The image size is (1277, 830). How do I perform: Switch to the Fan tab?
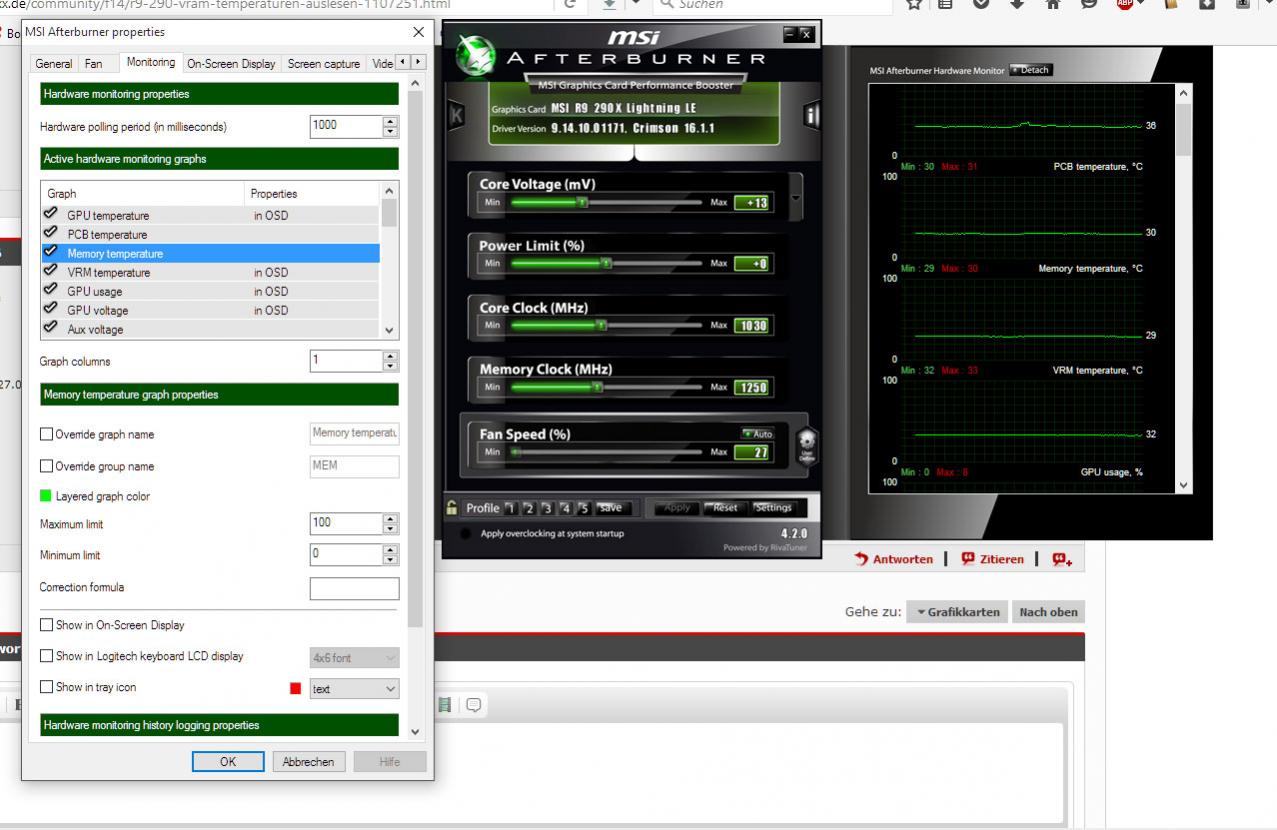(x=93, y=64)
